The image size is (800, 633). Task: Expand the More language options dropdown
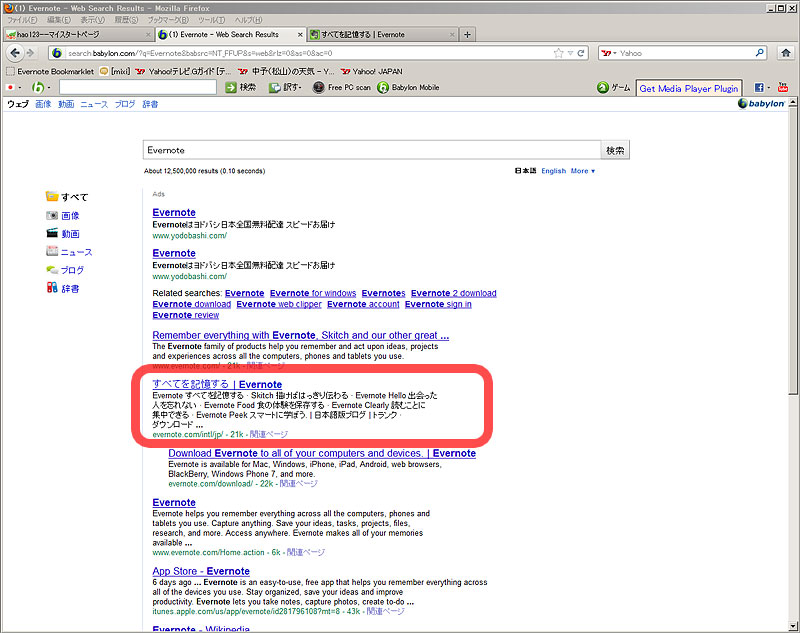[583, 171]
